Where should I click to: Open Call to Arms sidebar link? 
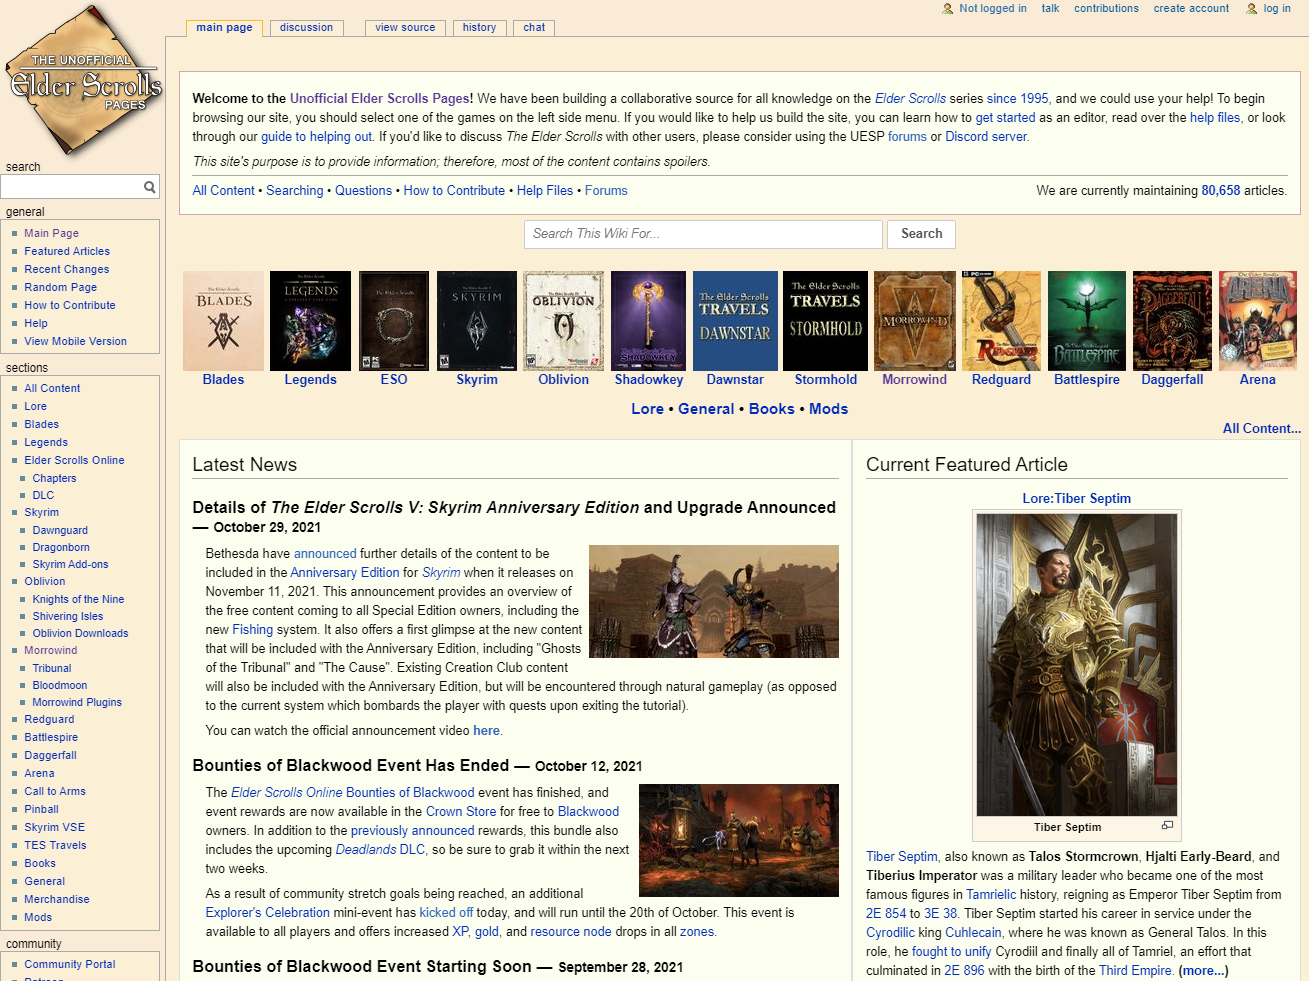click(55, 792)
